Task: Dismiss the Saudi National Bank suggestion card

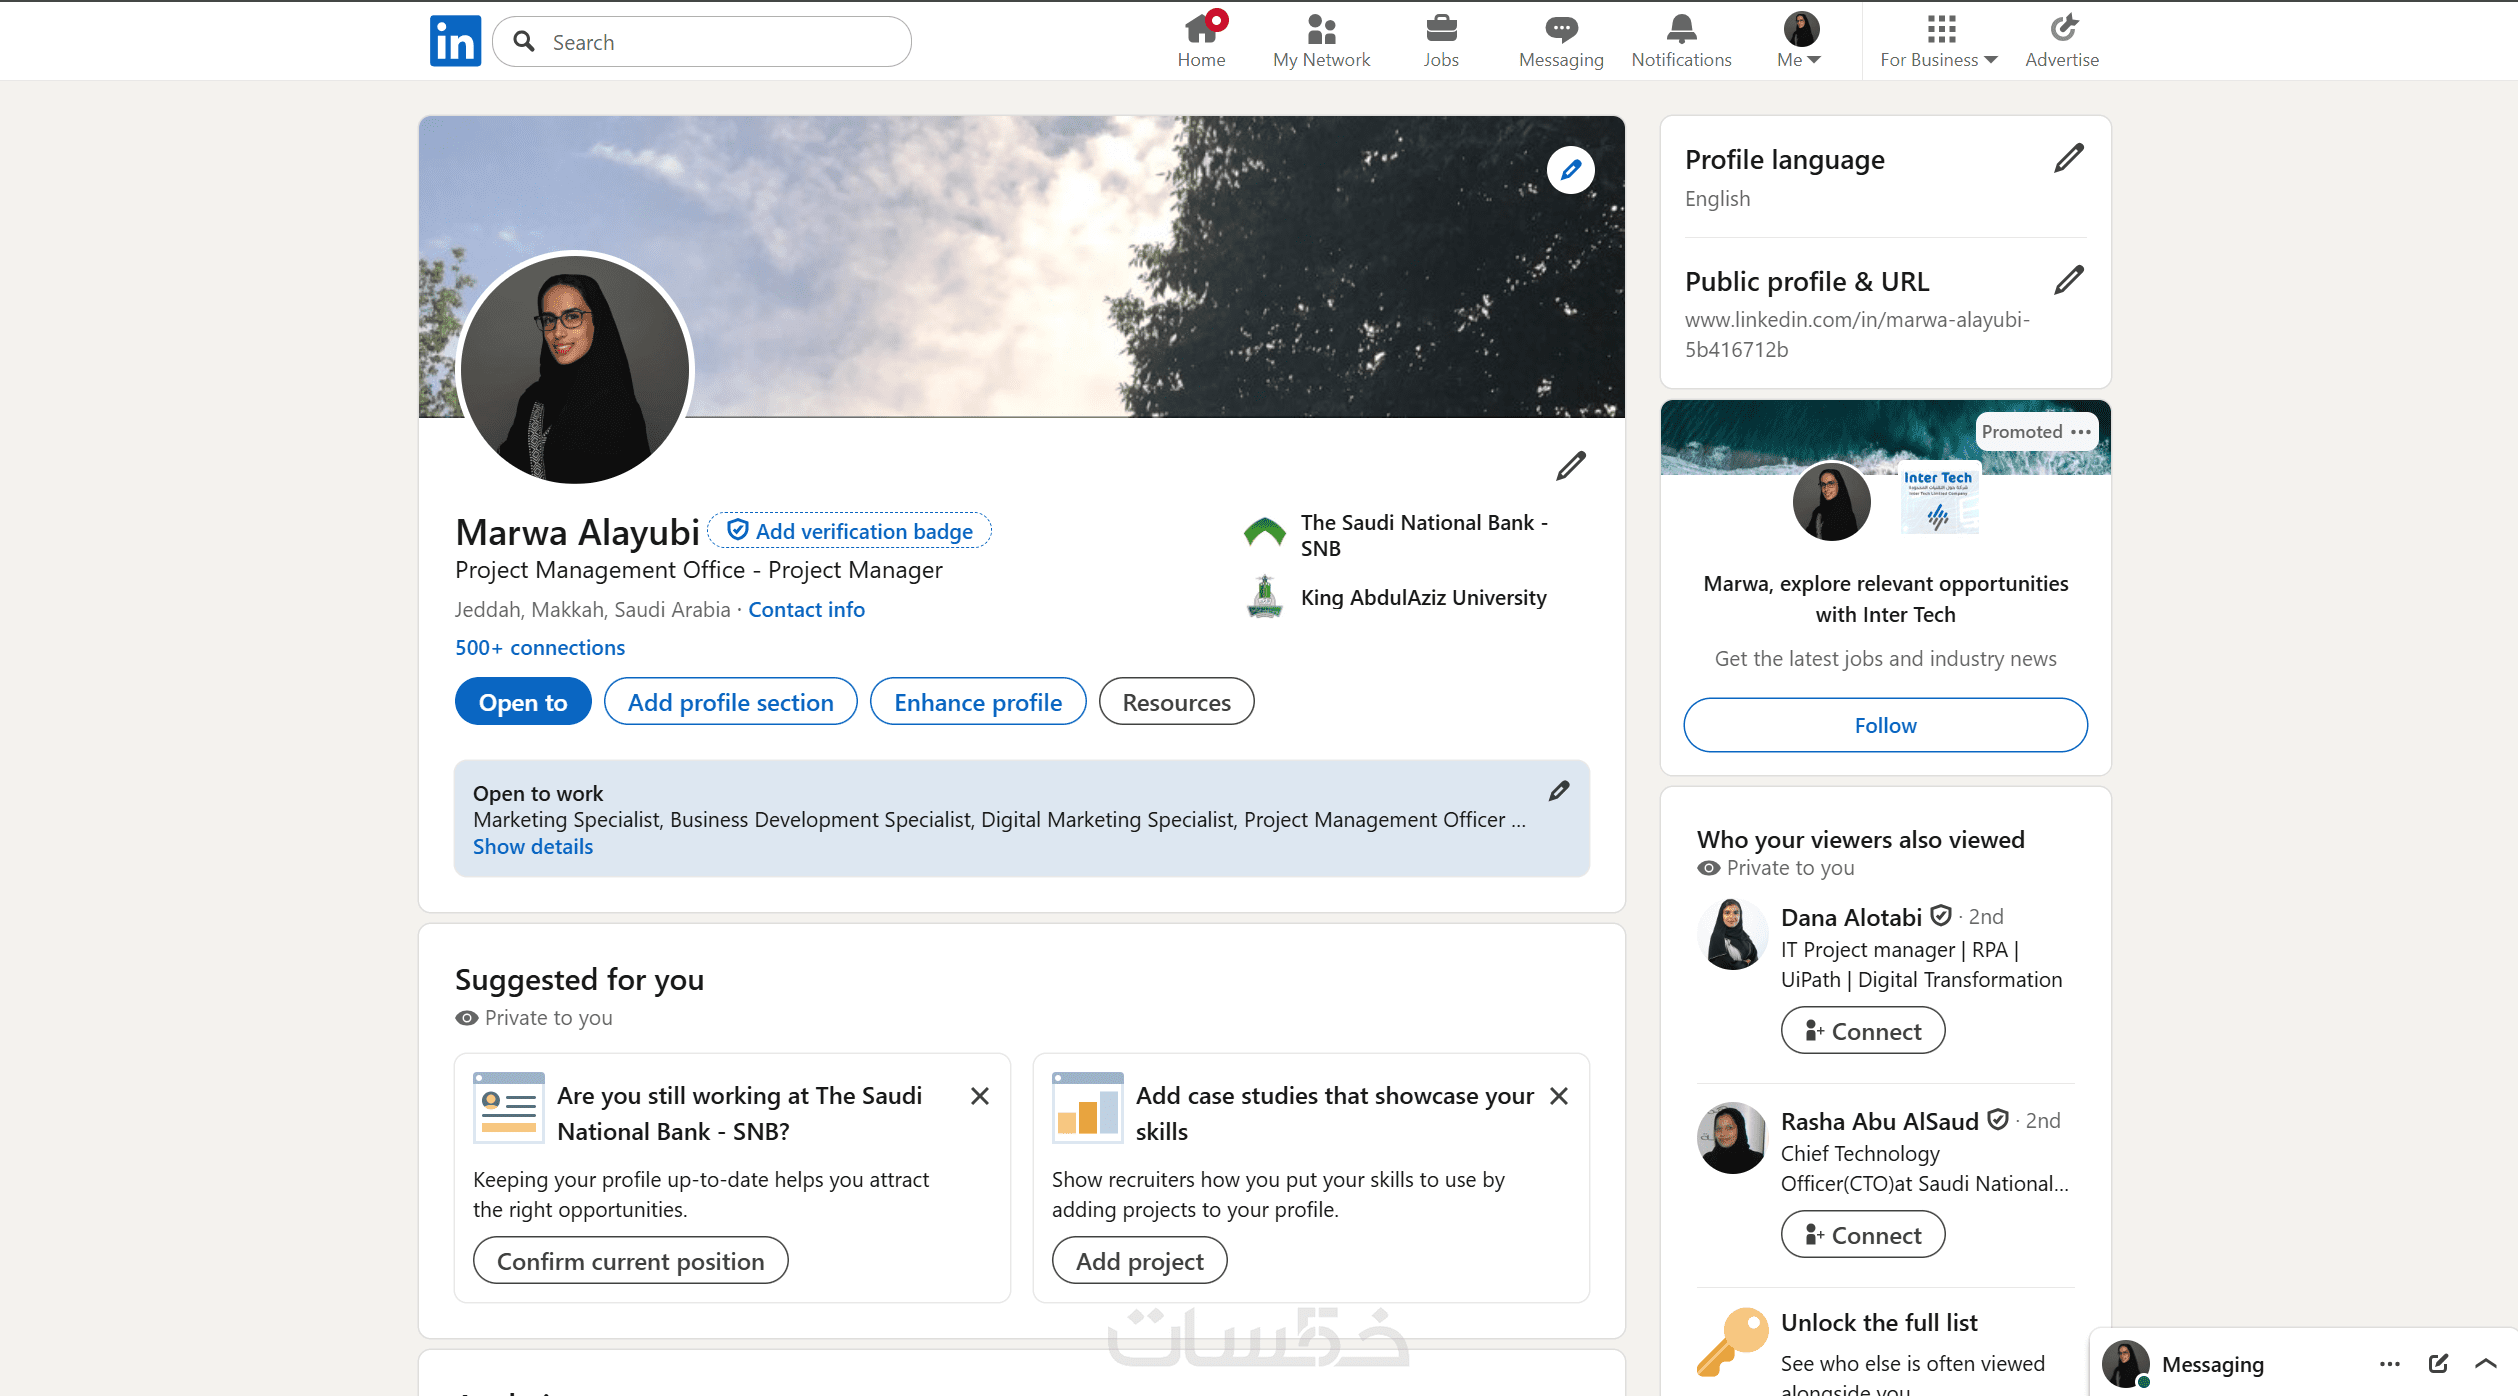Action: pyautogui.click(x=980, y=1096)
